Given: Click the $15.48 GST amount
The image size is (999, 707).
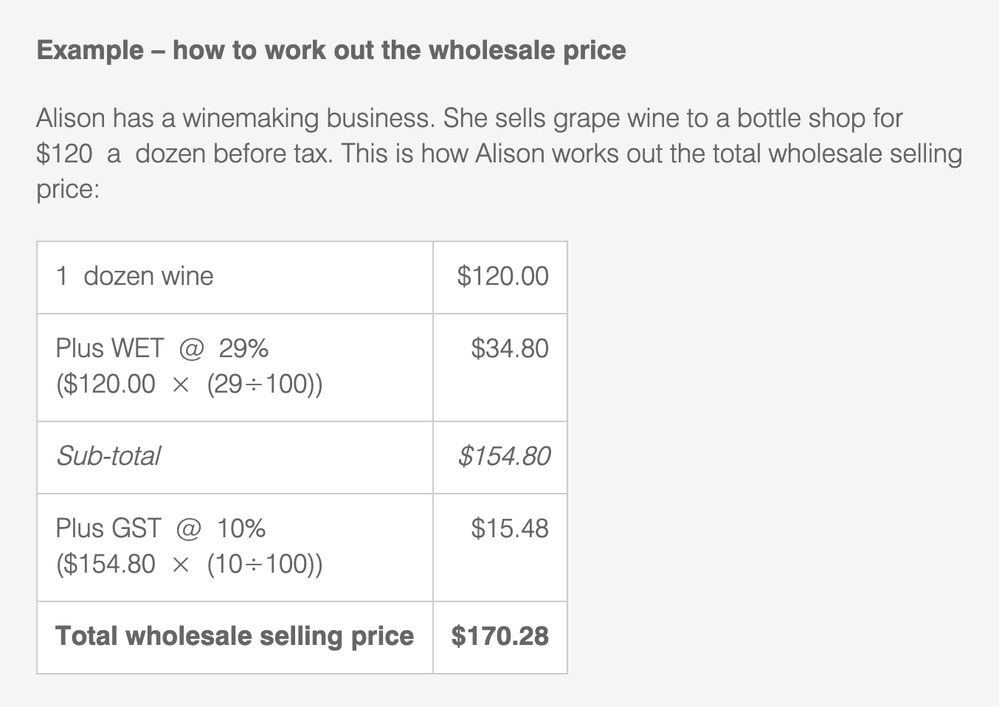Looking at the screenshot, I should click(510, 529).
